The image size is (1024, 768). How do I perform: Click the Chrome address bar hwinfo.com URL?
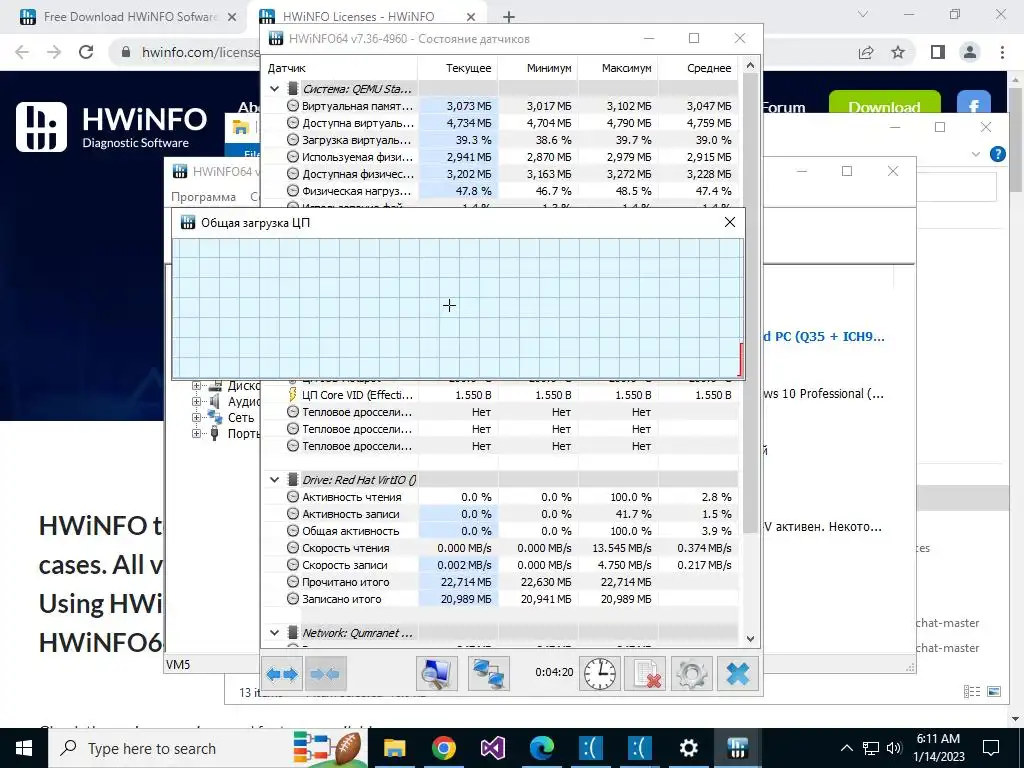coord(200,52)
